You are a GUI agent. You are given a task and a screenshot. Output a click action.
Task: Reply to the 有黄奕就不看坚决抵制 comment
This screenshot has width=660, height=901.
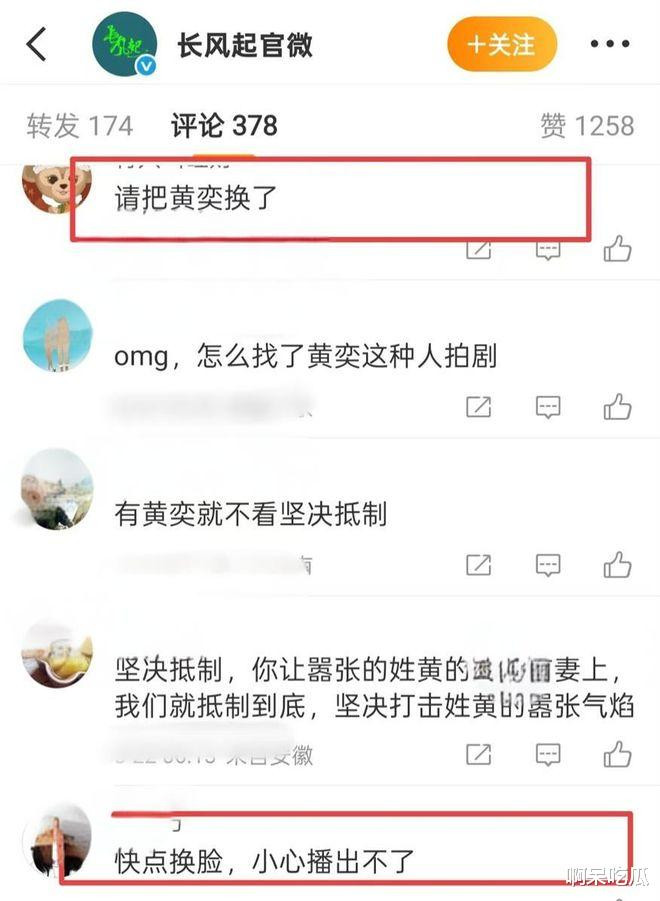[x=548, y=565]
